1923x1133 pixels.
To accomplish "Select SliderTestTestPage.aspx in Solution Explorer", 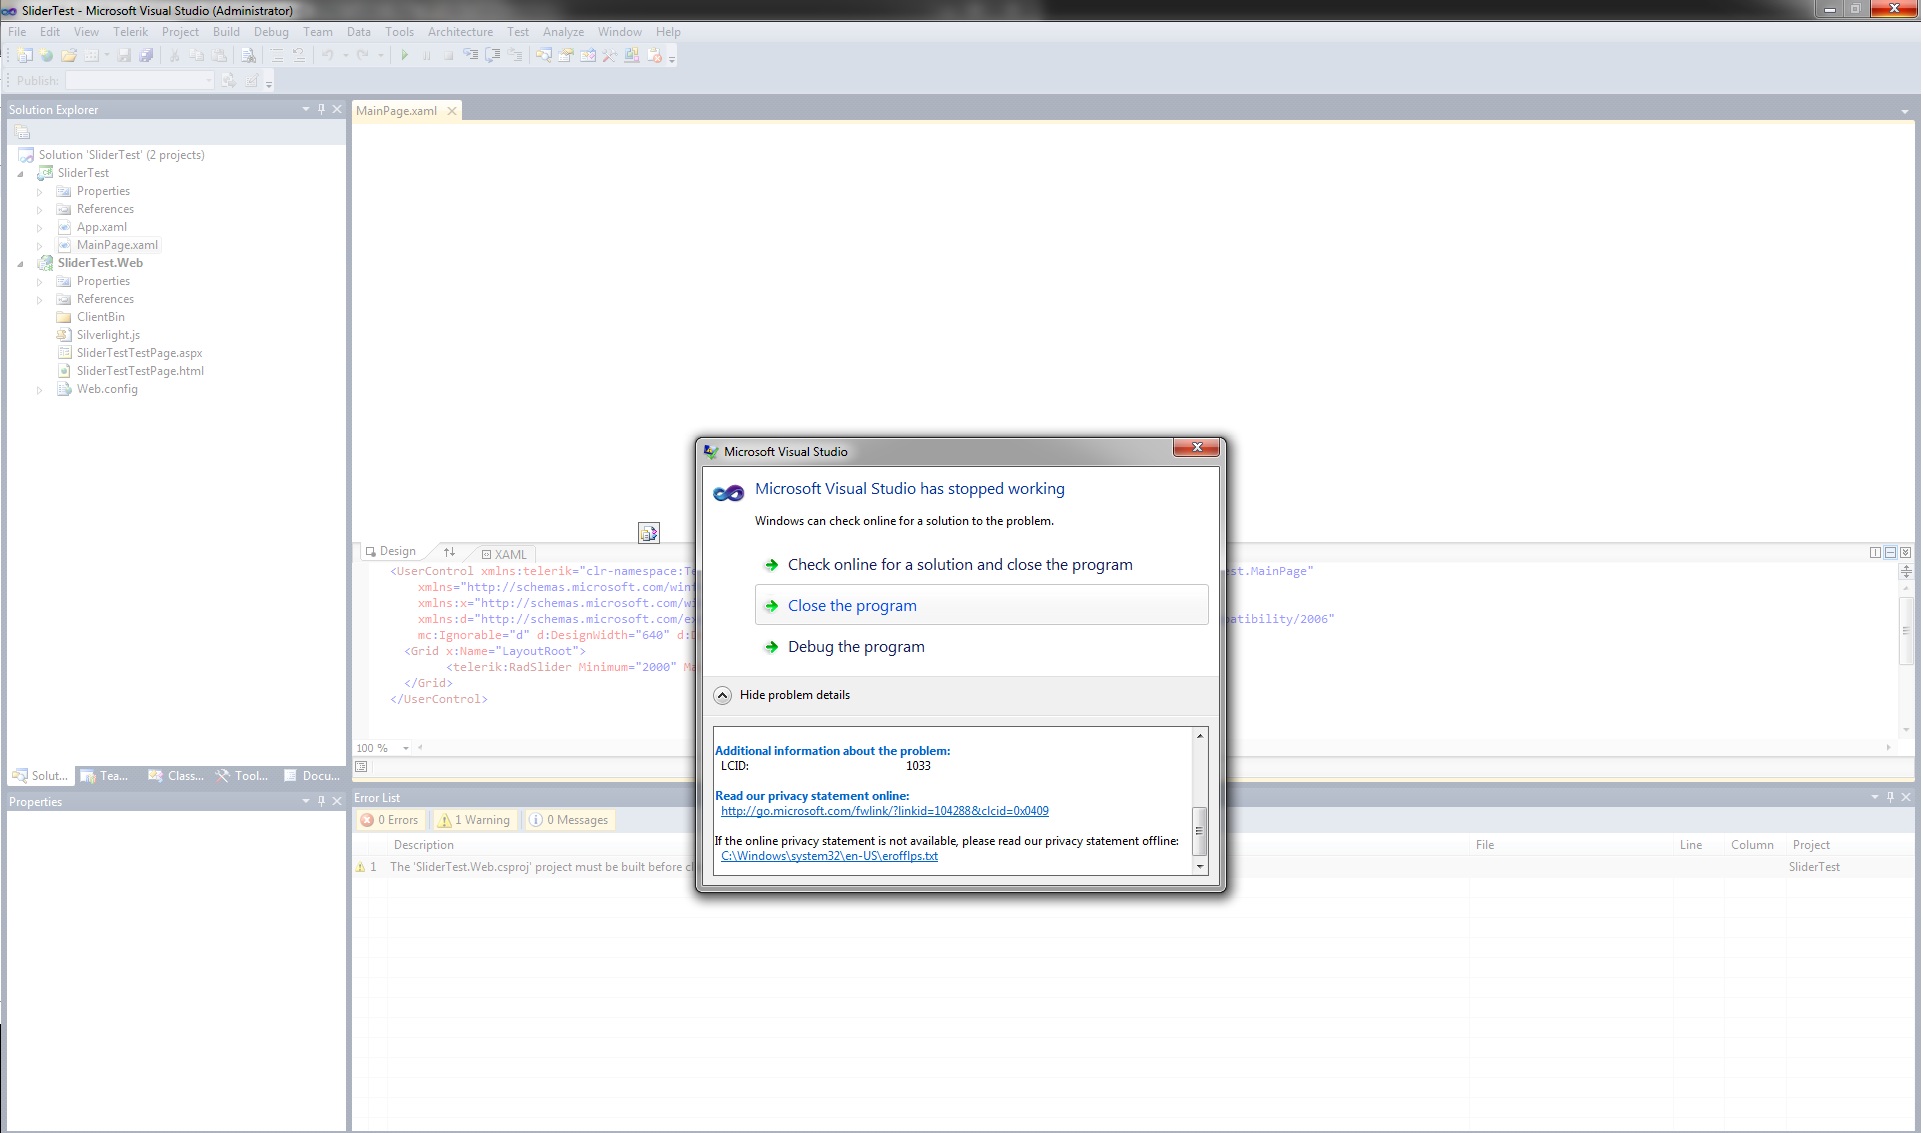I will point(139,353).
